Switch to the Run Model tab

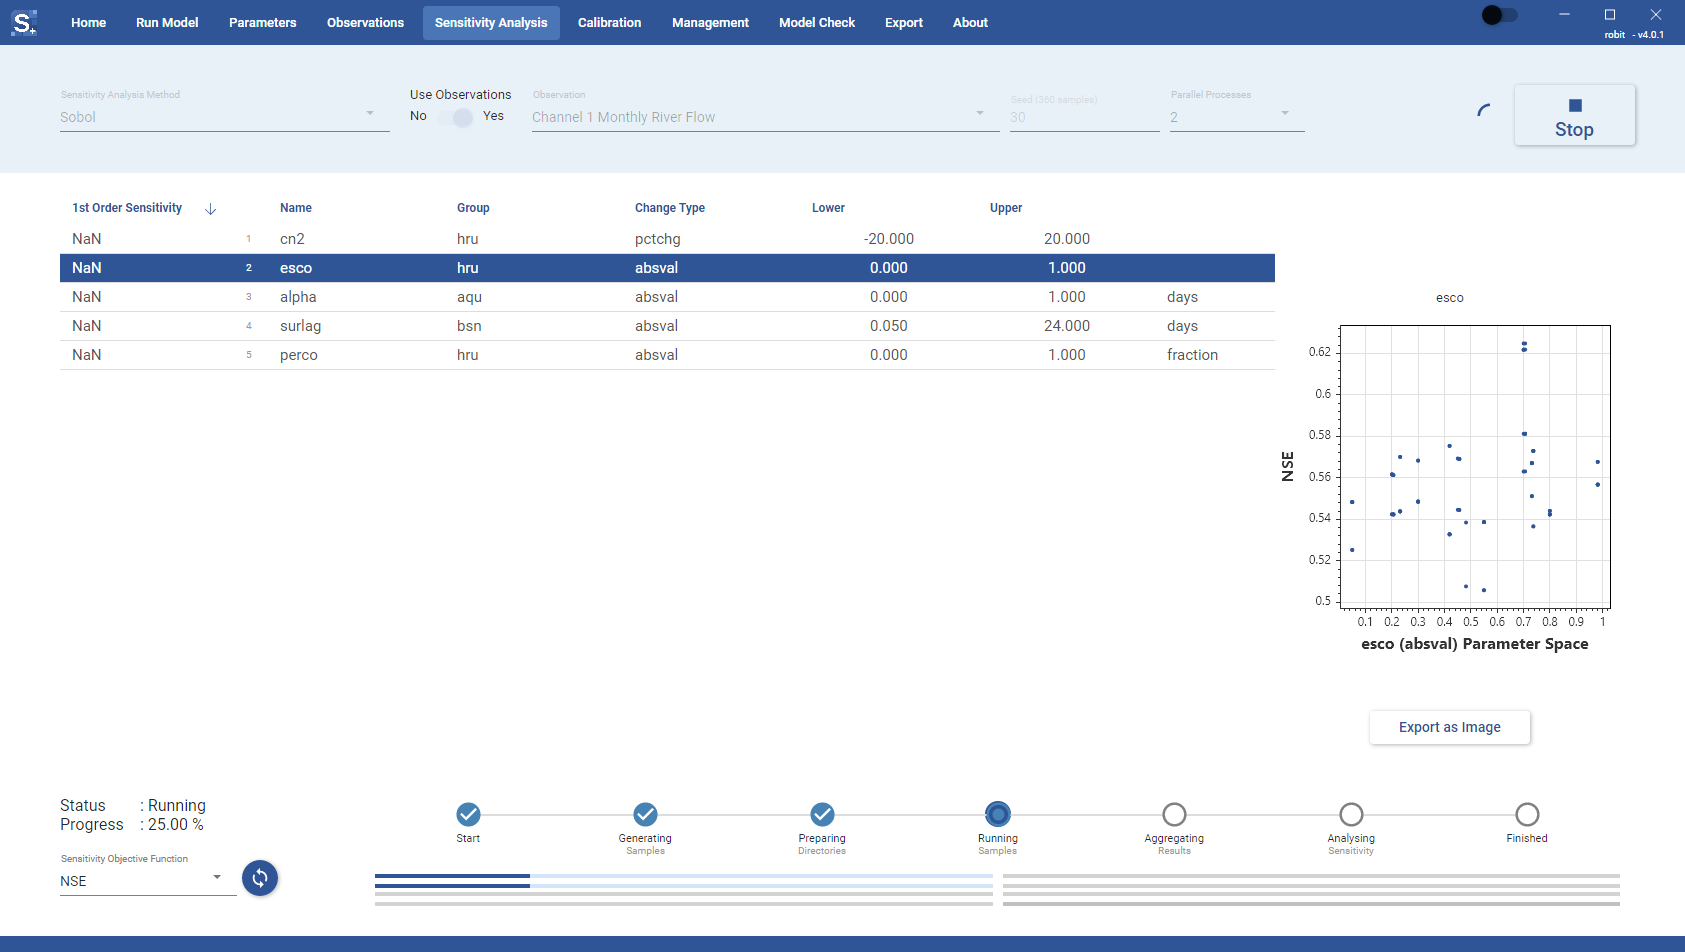[167, 22]
